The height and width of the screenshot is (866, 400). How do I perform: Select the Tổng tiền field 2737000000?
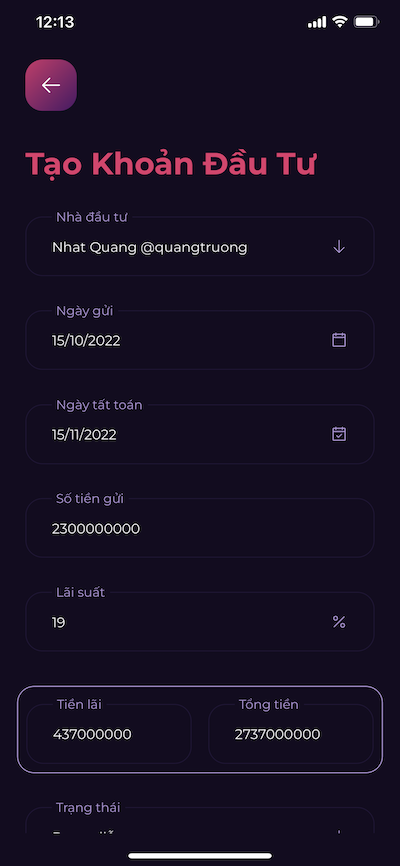point(291,734)
